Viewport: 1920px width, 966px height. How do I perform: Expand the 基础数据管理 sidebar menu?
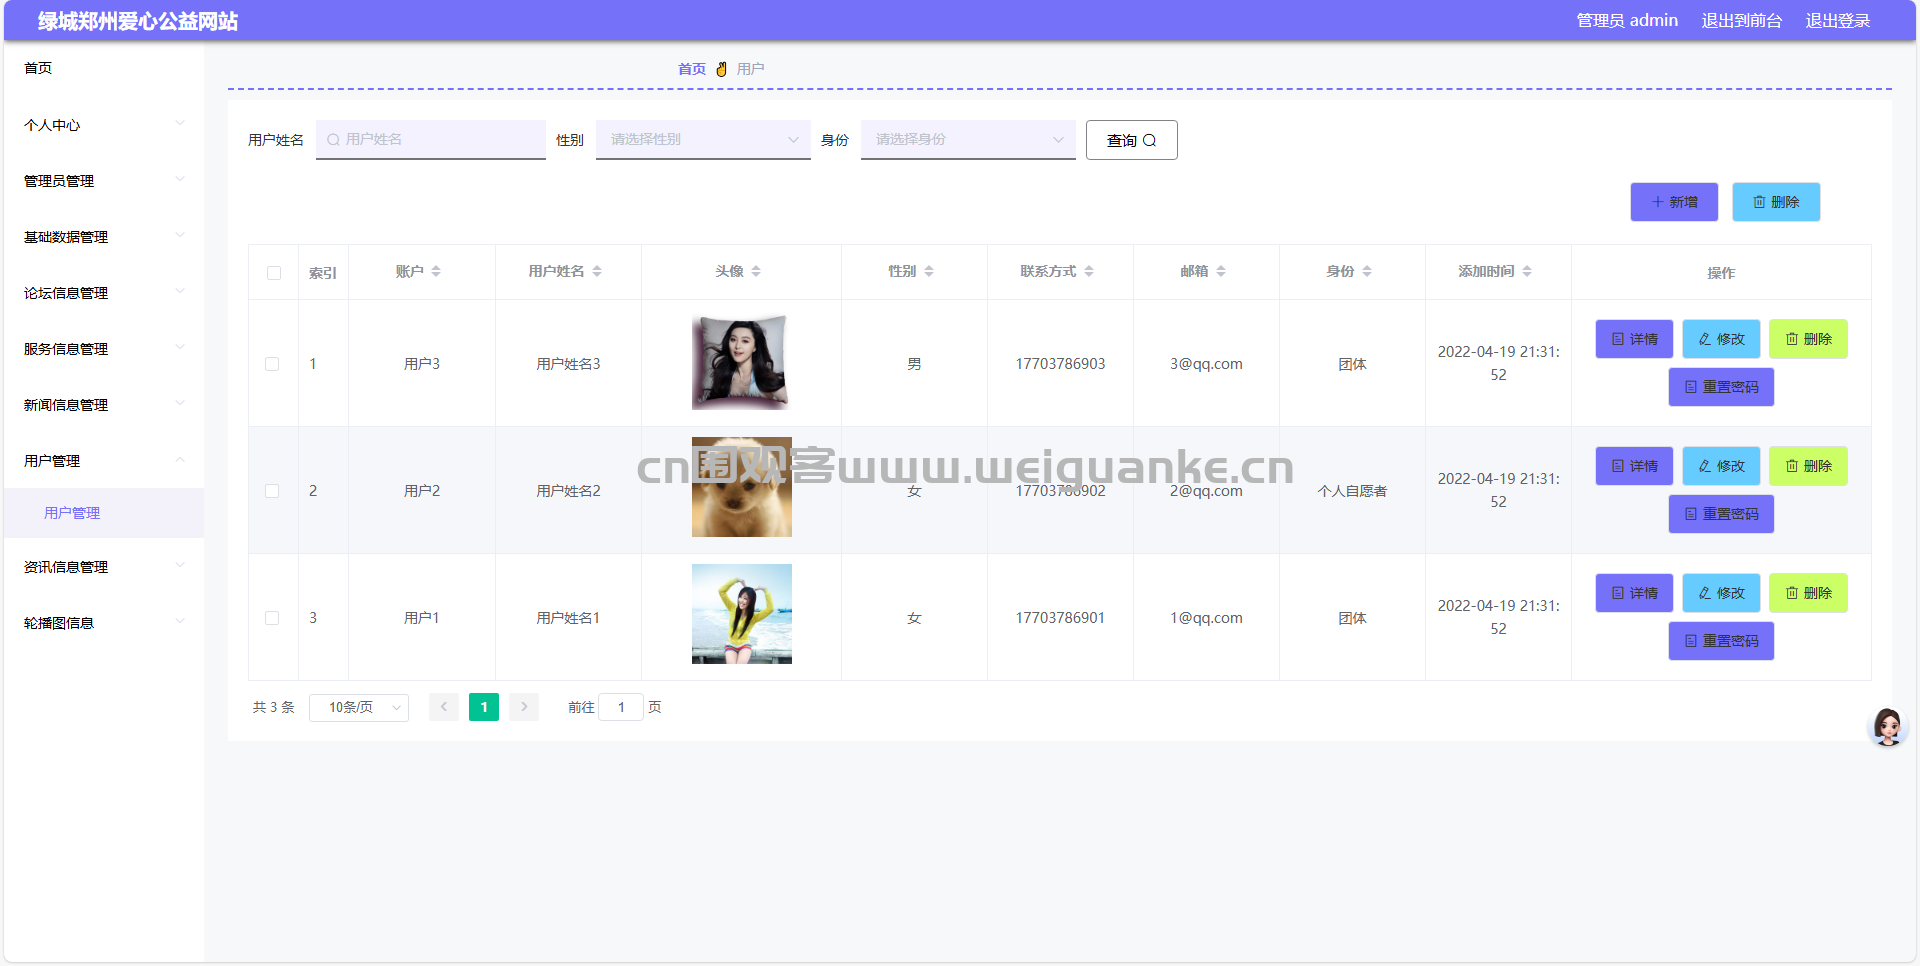(104, 237)
